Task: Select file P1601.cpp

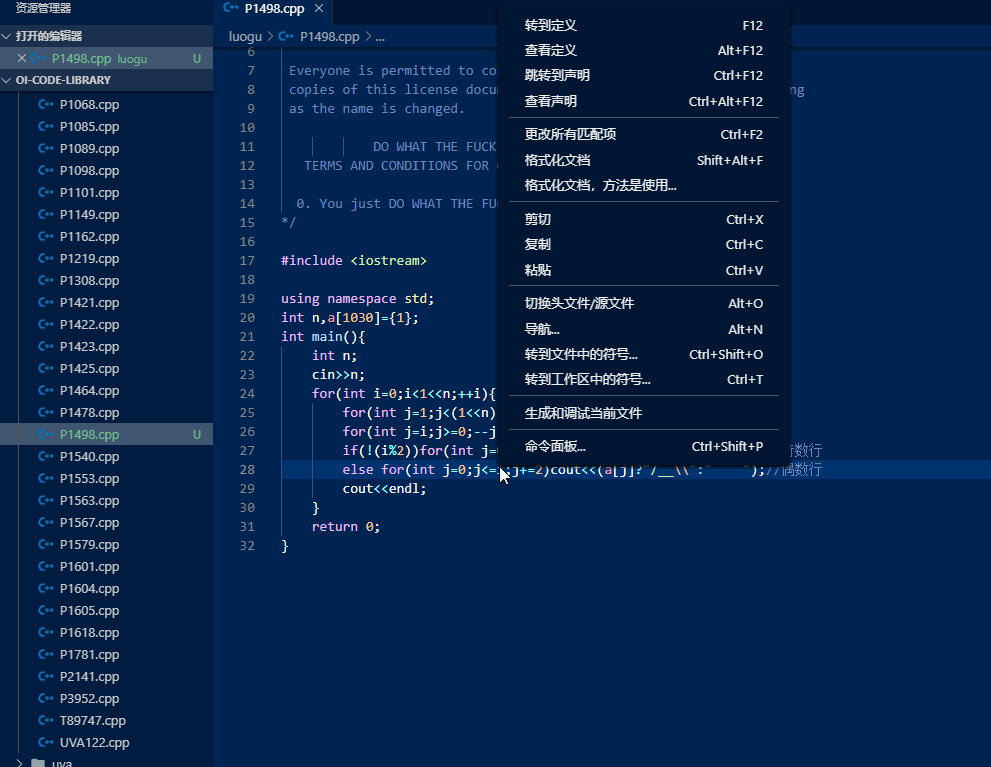Action: tap(89, 567)
